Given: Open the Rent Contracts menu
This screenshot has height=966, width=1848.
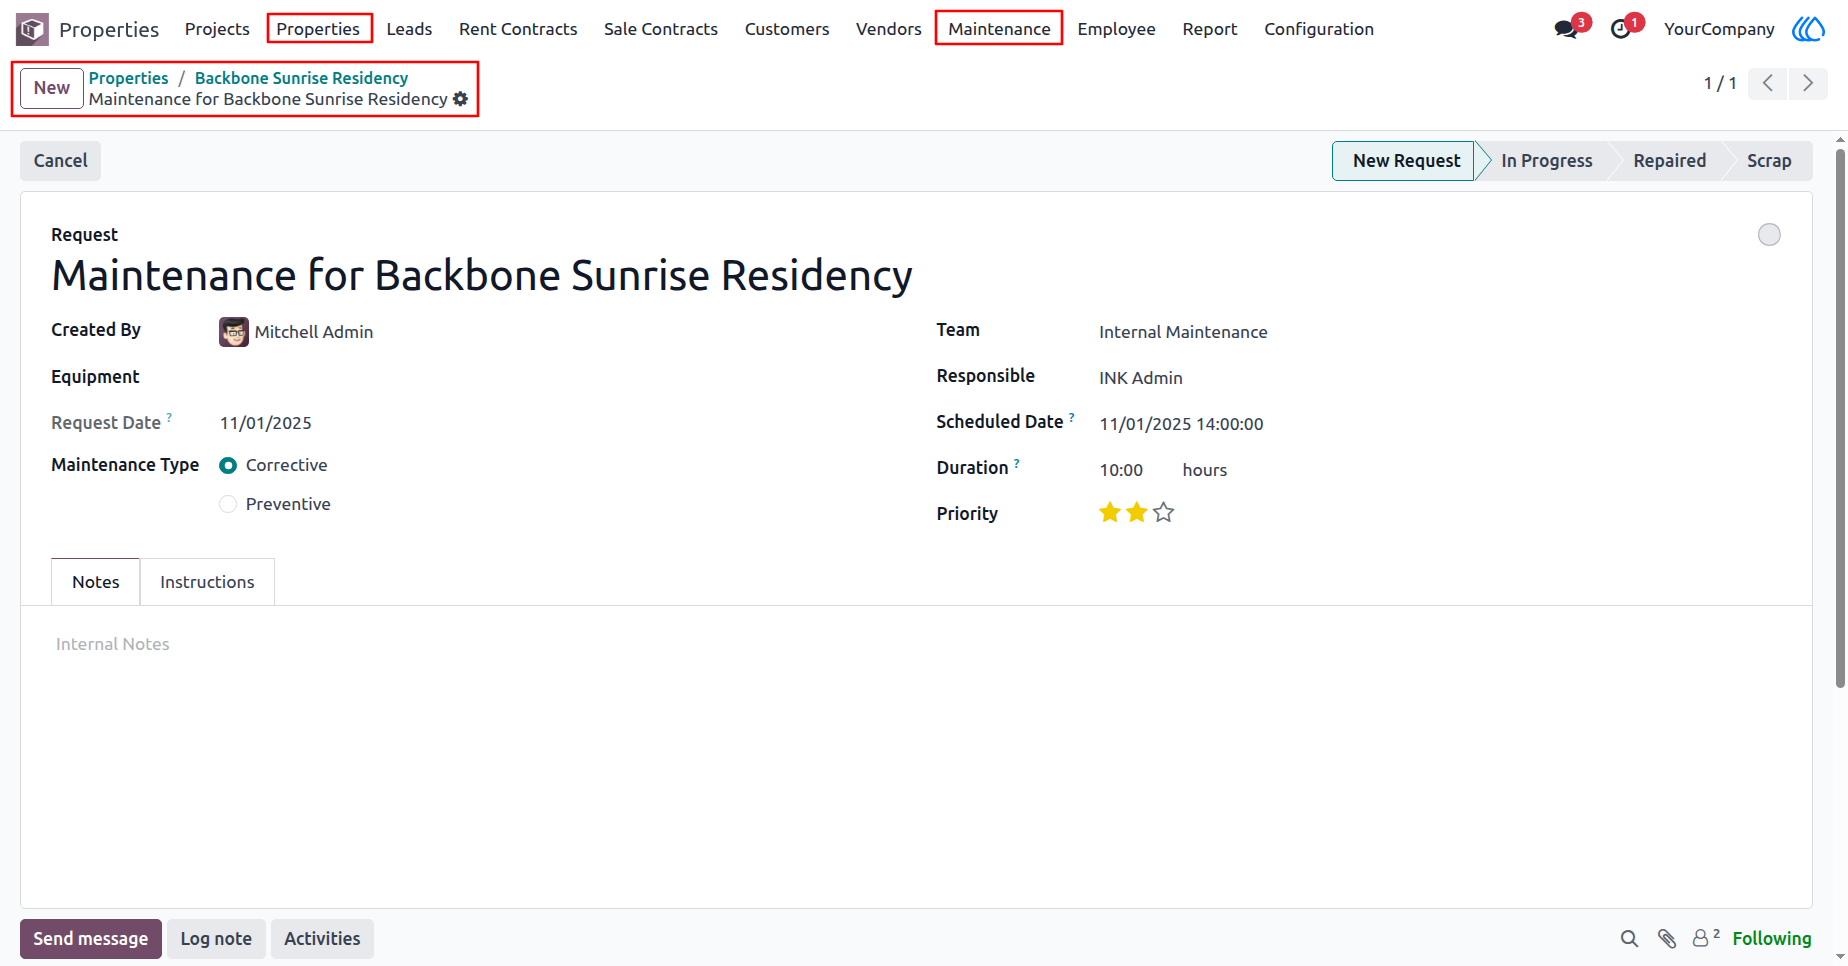Looking at the screenshot, I should [518, 29].
